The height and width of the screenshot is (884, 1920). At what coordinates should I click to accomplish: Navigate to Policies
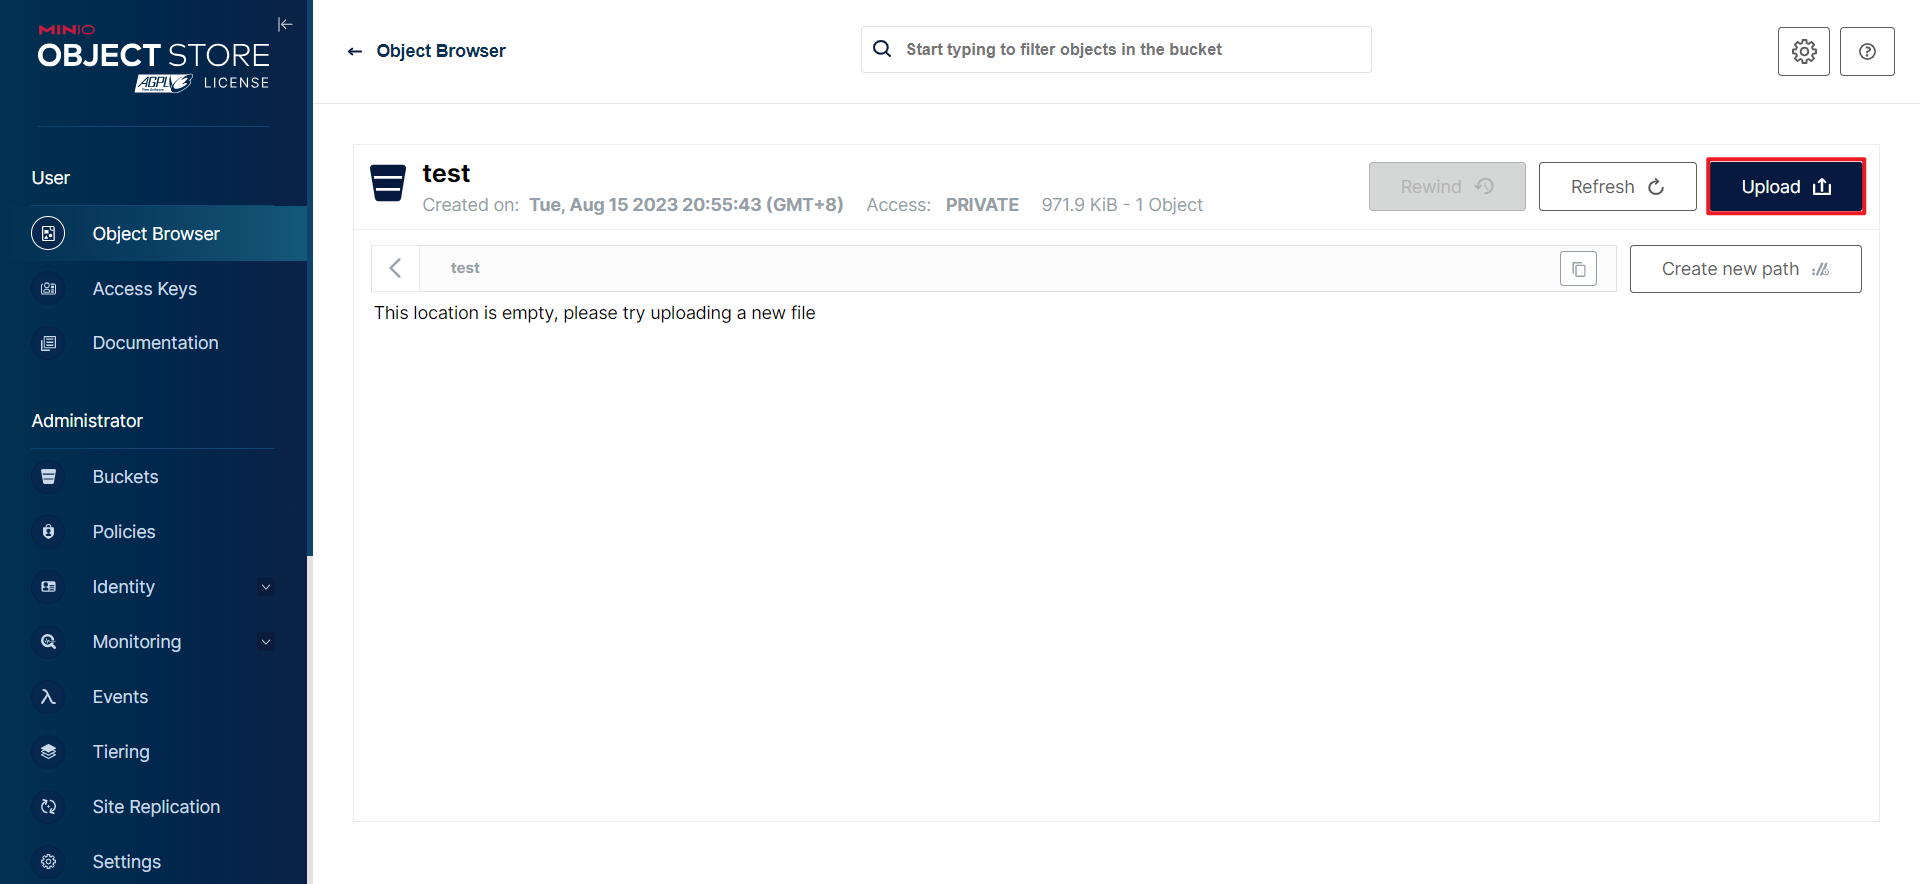tap(124, 532)
